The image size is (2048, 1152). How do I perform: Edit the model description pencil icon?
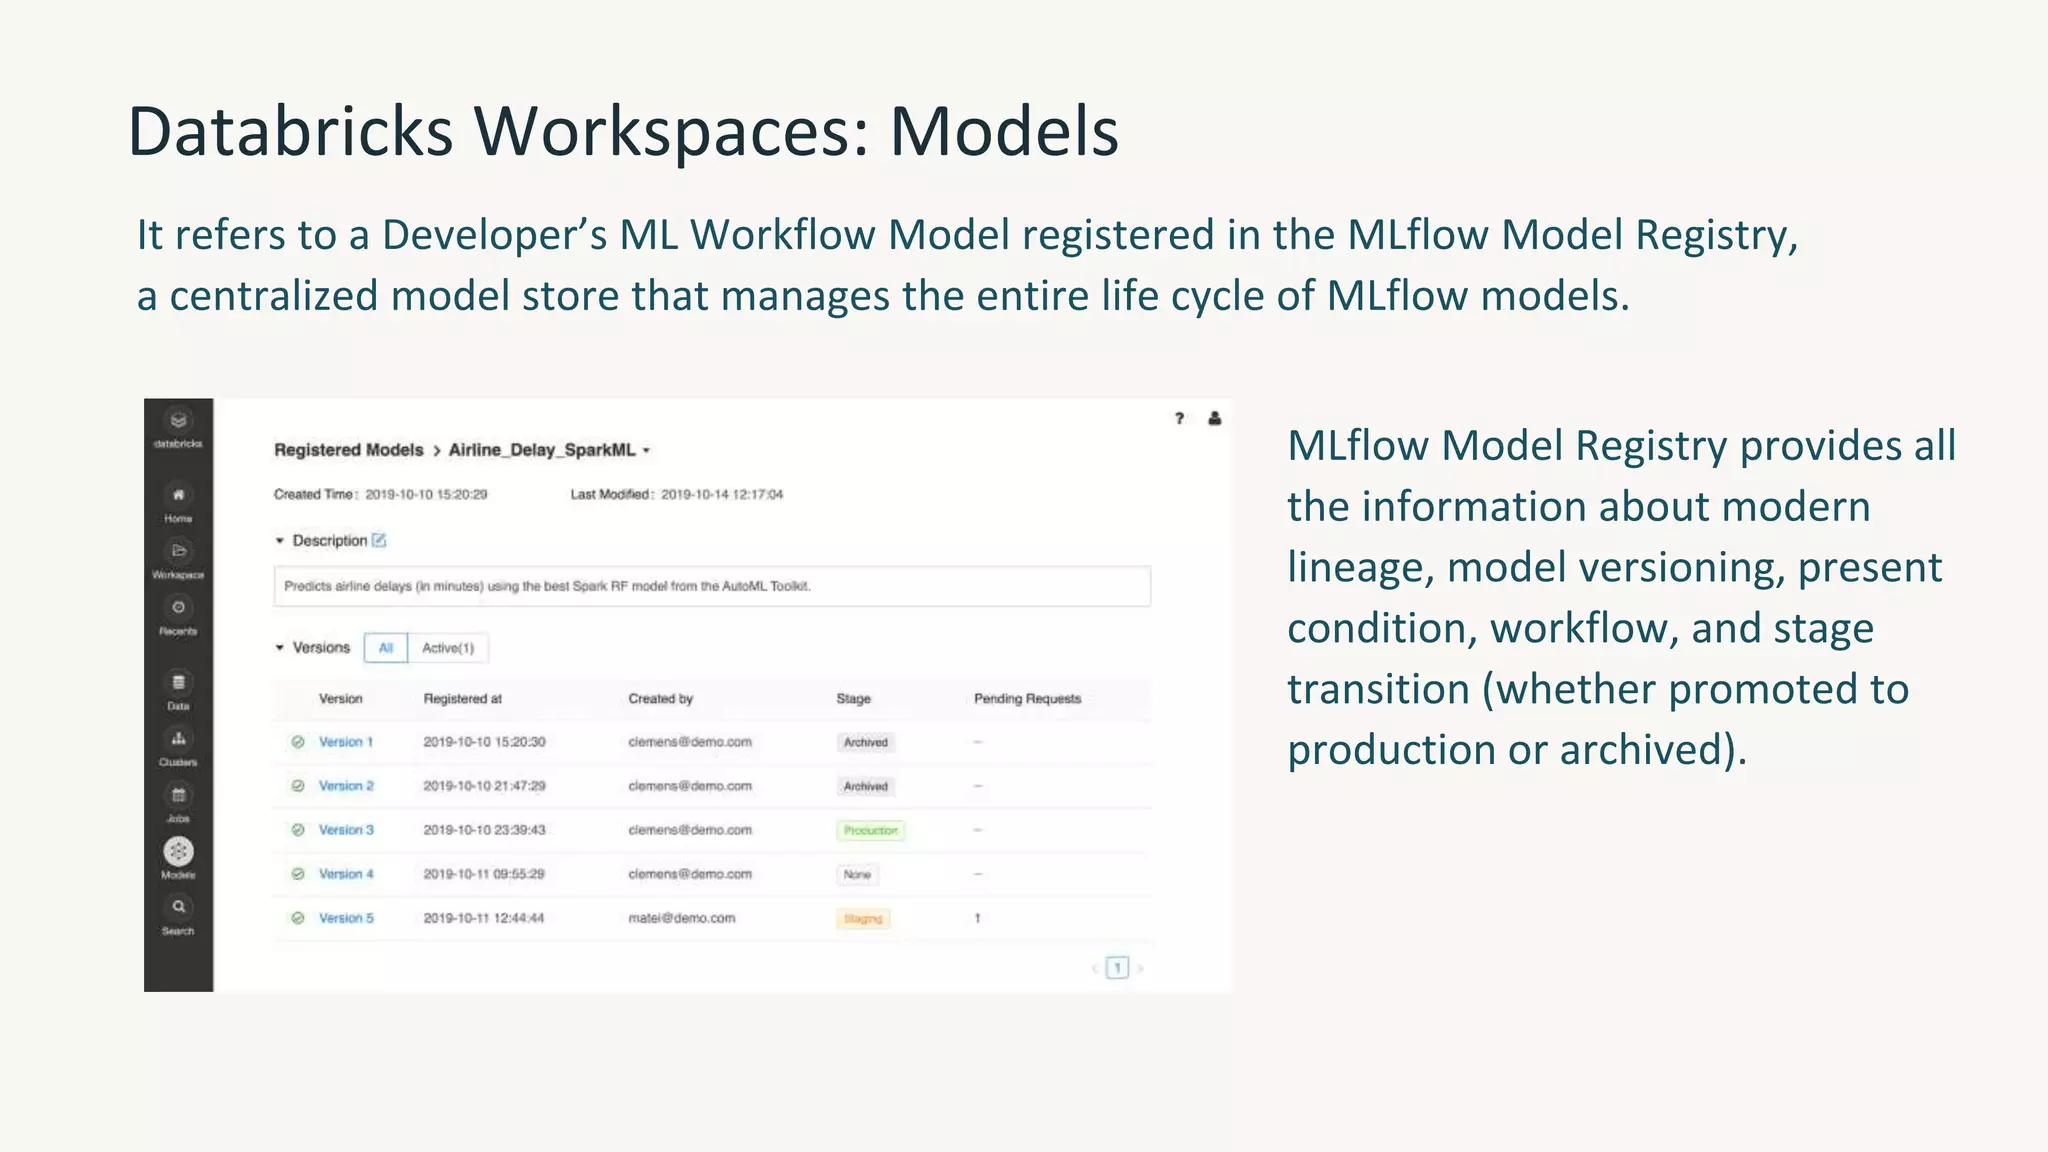point(379,541)
